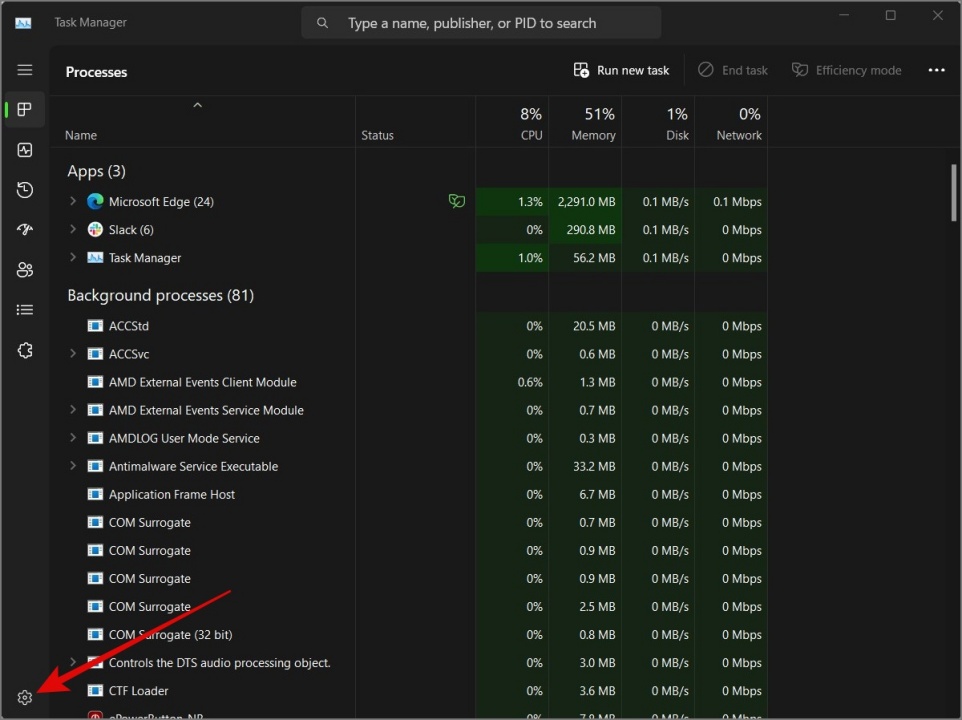Click the Apps (3) group heading
This screenshot has width=962, height=720.
(96, 171)
